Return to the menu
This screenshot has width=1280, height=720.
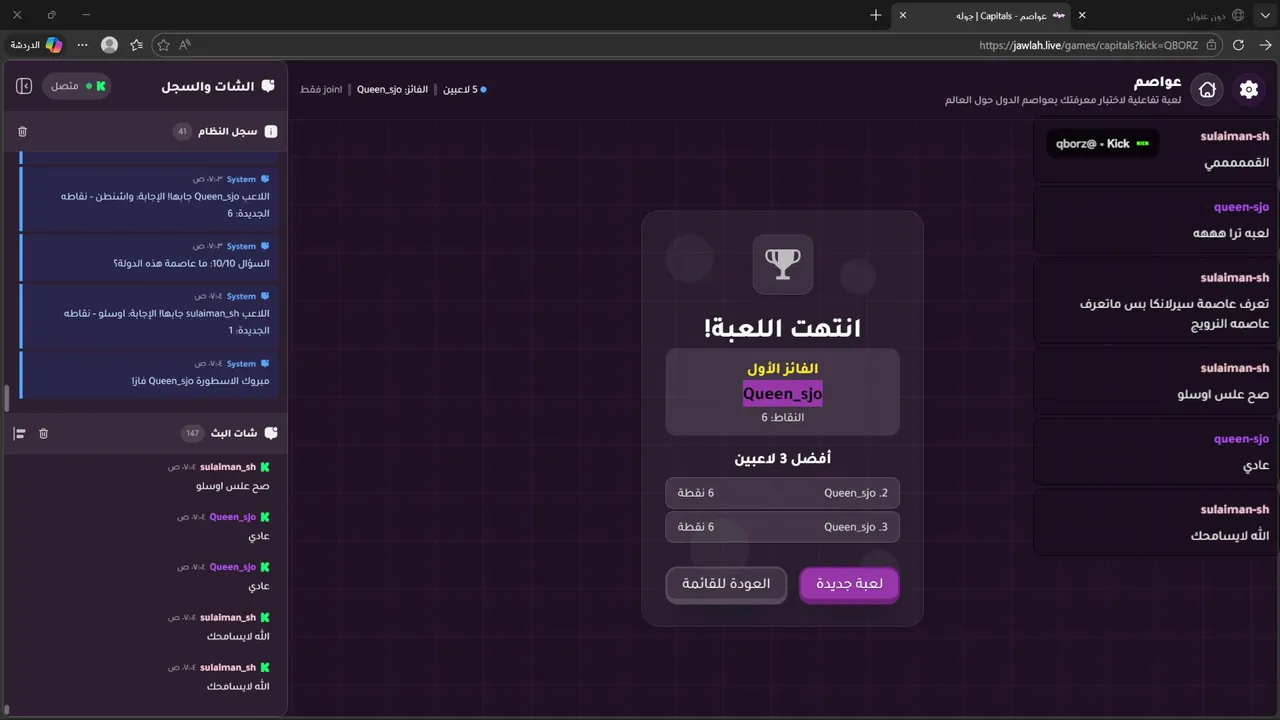click(x=726, y=584)
